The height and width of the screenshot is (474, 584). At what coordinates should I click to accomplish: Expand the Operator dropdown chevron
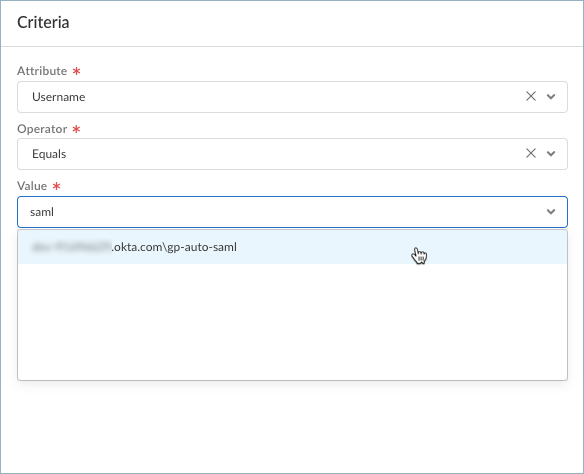551,154
